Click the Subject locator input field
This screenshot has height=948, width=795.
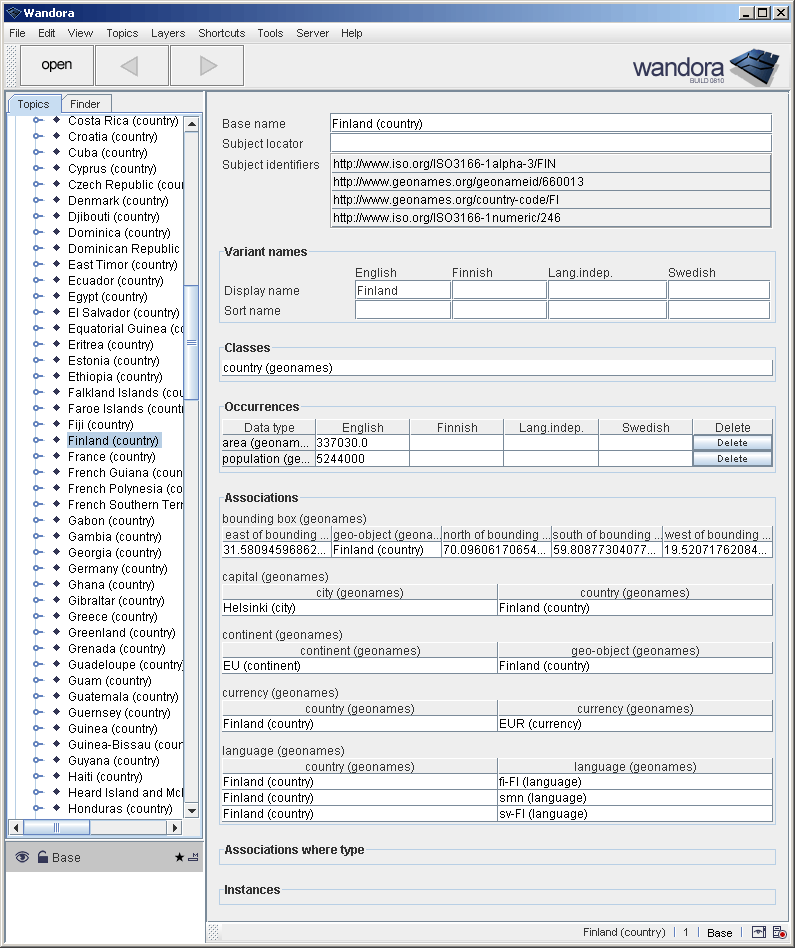point(550,143)
